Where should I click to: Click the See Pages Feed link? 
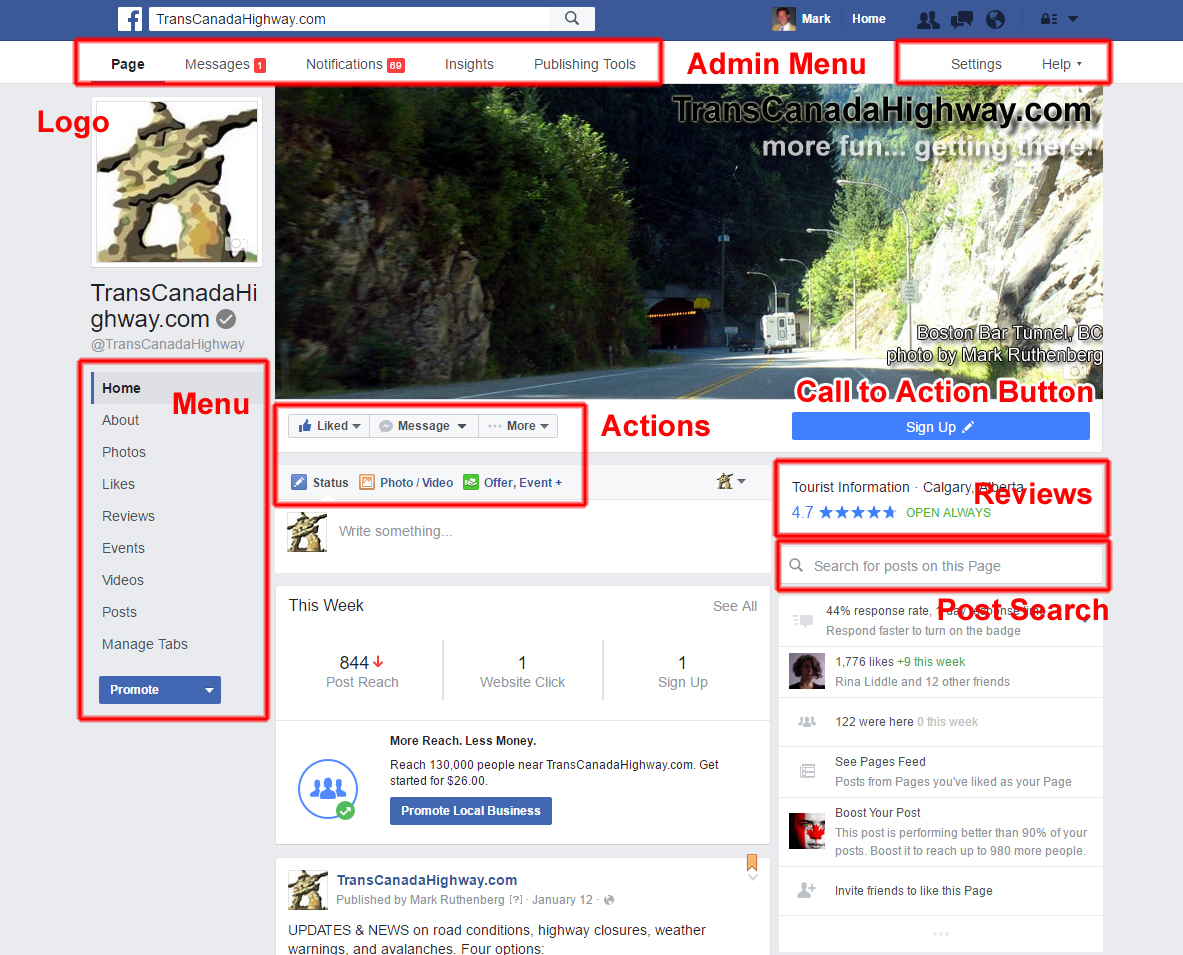(x=880, y=762)
